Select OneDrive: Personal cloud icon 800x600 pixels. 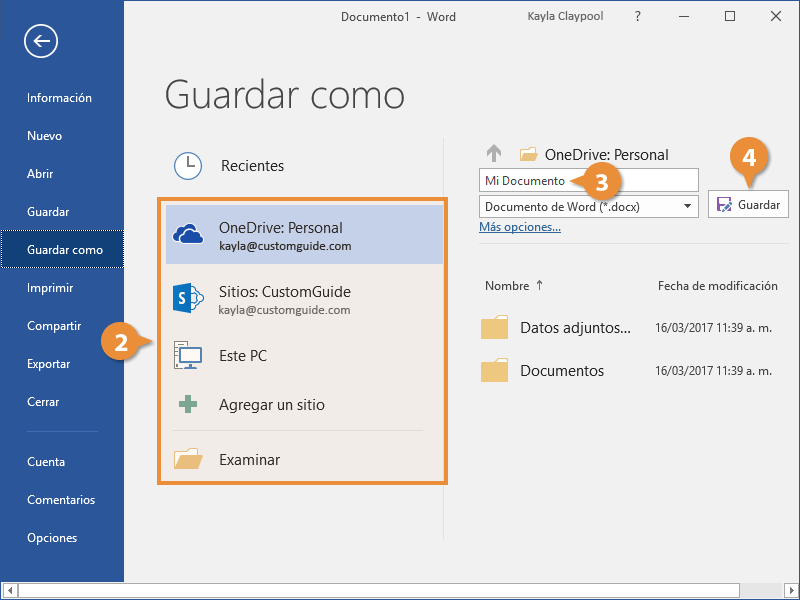tap(188, 230)
